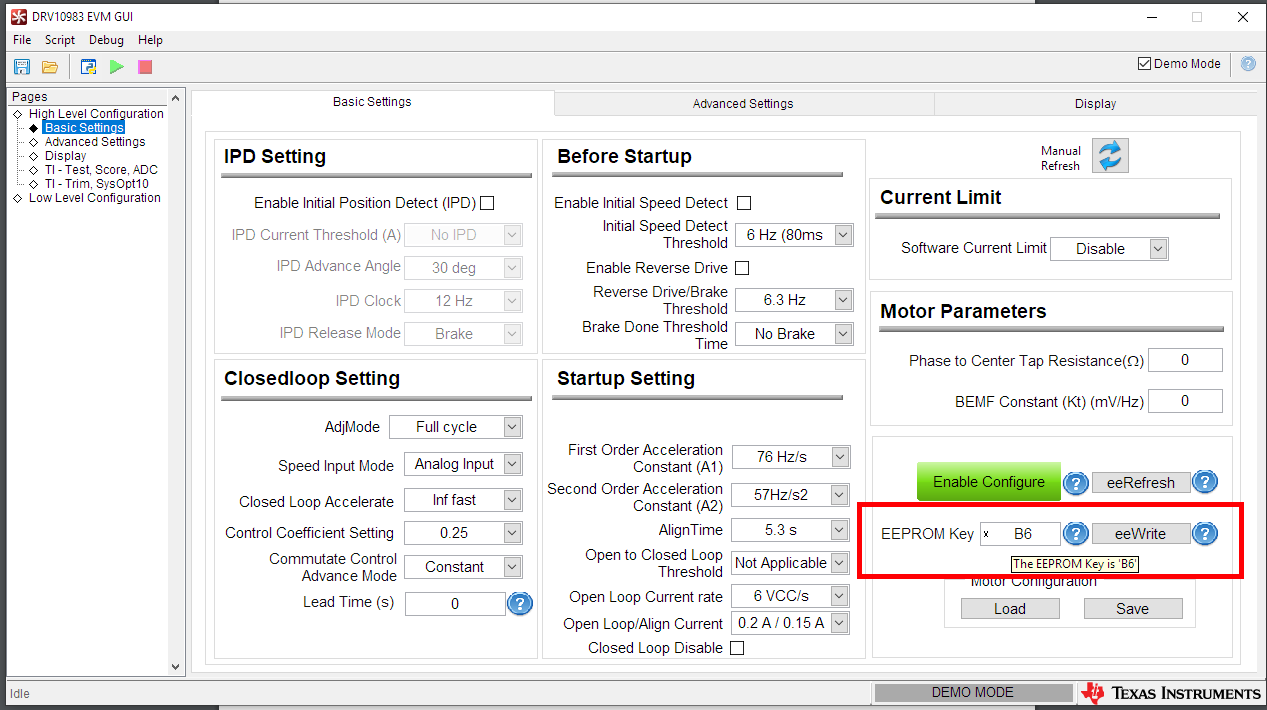Switch to the Advanced Settings tab
This screenshot has height=710, width=1267.
tap(743, 104)
